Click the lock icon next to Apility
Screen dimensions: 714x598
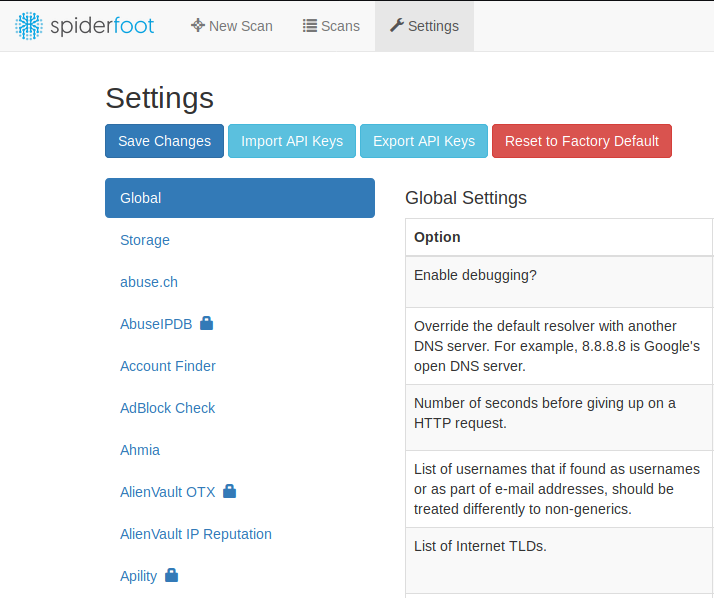[x=171, y=575]
